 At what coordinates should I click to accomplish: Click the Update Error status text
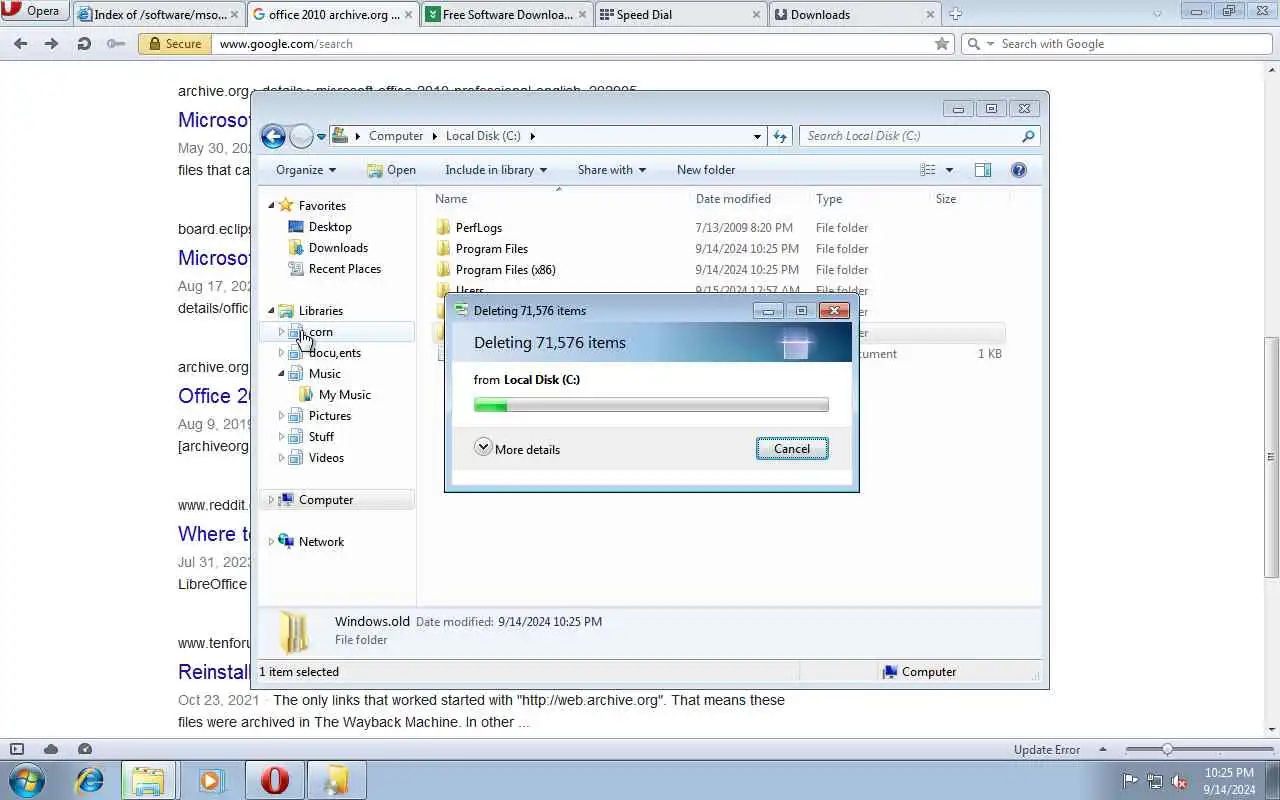tap(1047, 749)
